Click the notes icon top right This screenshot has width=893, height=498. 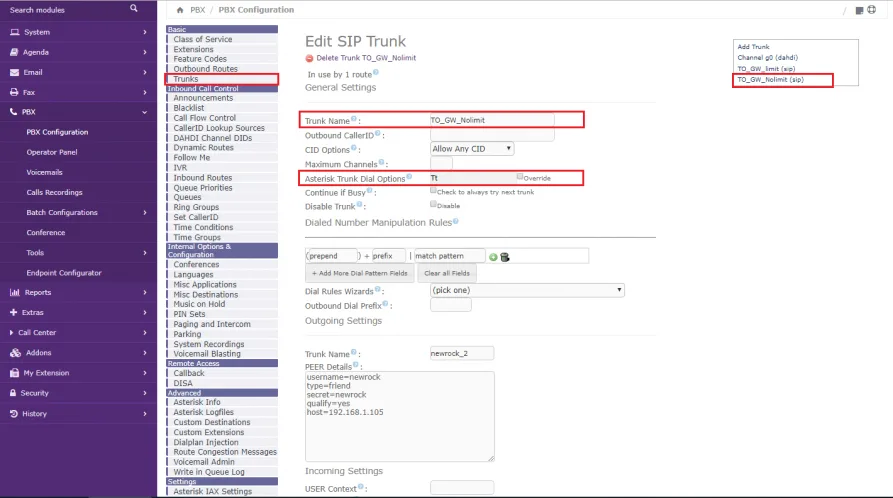(x=859, y=10)
